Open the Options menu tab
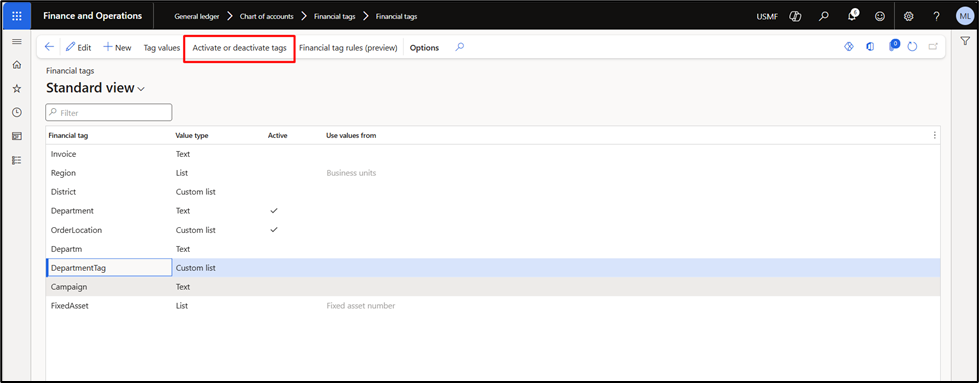This screenshot has width=979, height=383. [x=424, y=47]
